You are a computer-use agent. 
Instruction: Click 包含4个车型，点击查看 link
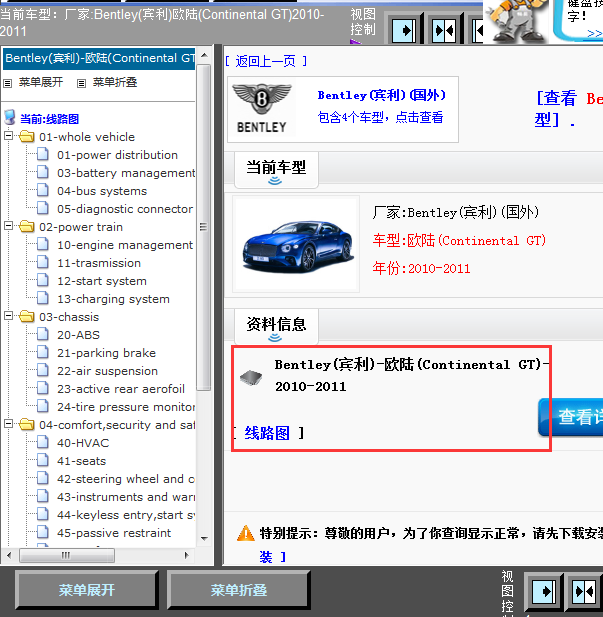pos(380,117)
